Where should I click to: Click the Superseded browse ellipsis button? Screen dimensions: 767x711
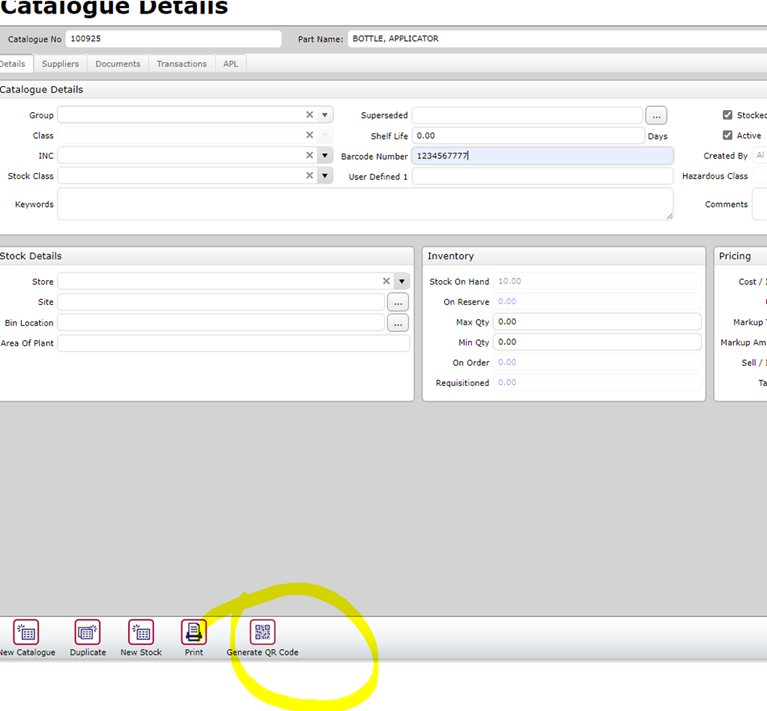pos(656,115)
